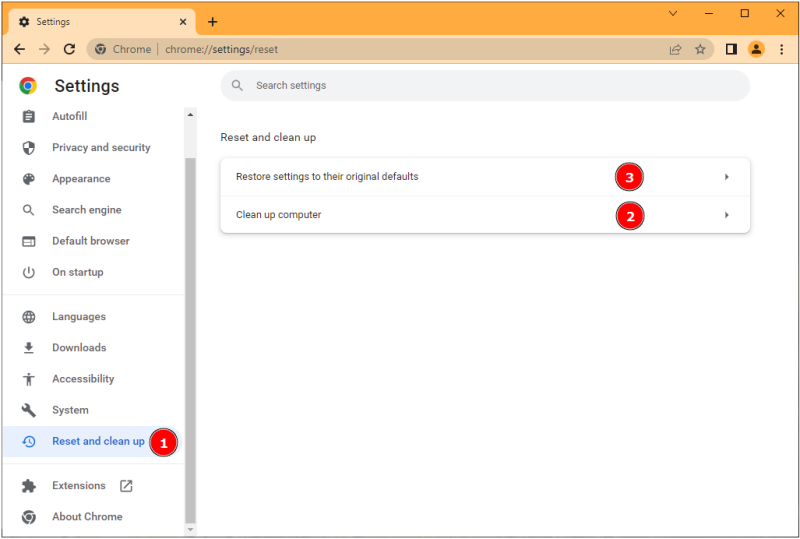Click the Reset and clean up sidebar label
Image resolution: width=800 pixels, height=539 pixels.
tap(98, 441)
